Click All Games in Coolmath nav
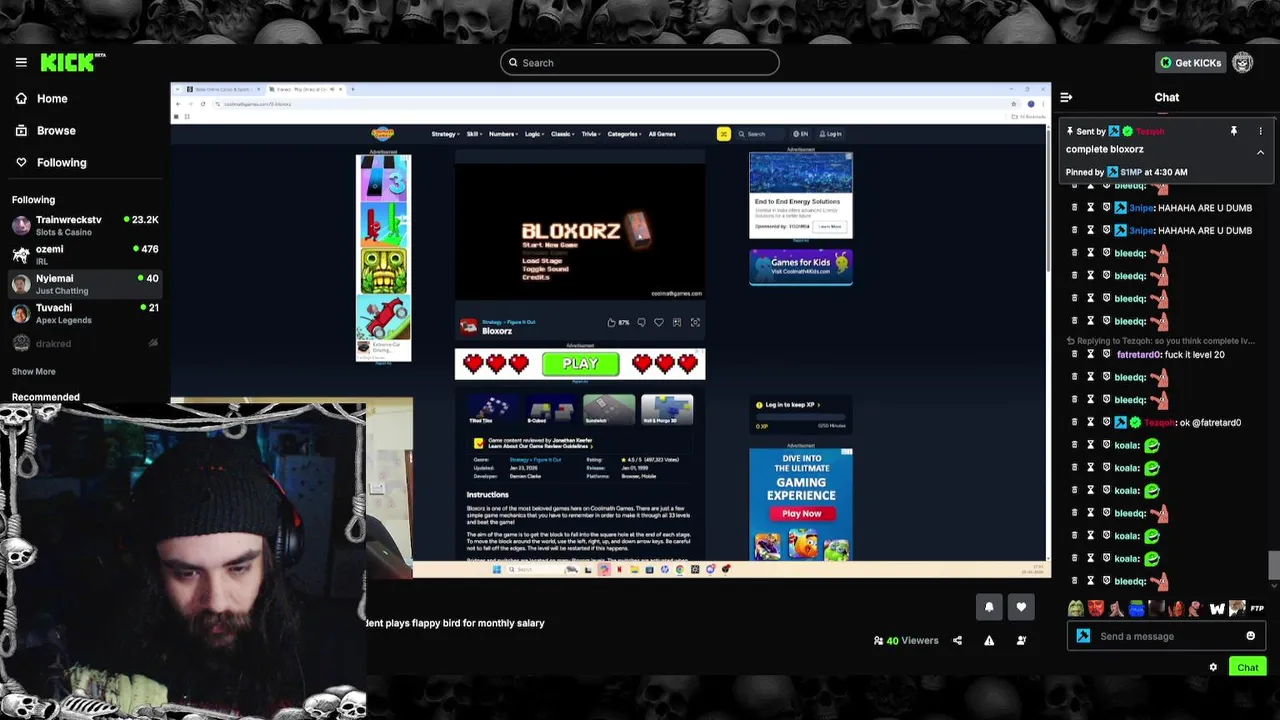Screen dimensions: 1280x720 pos(662,134)
